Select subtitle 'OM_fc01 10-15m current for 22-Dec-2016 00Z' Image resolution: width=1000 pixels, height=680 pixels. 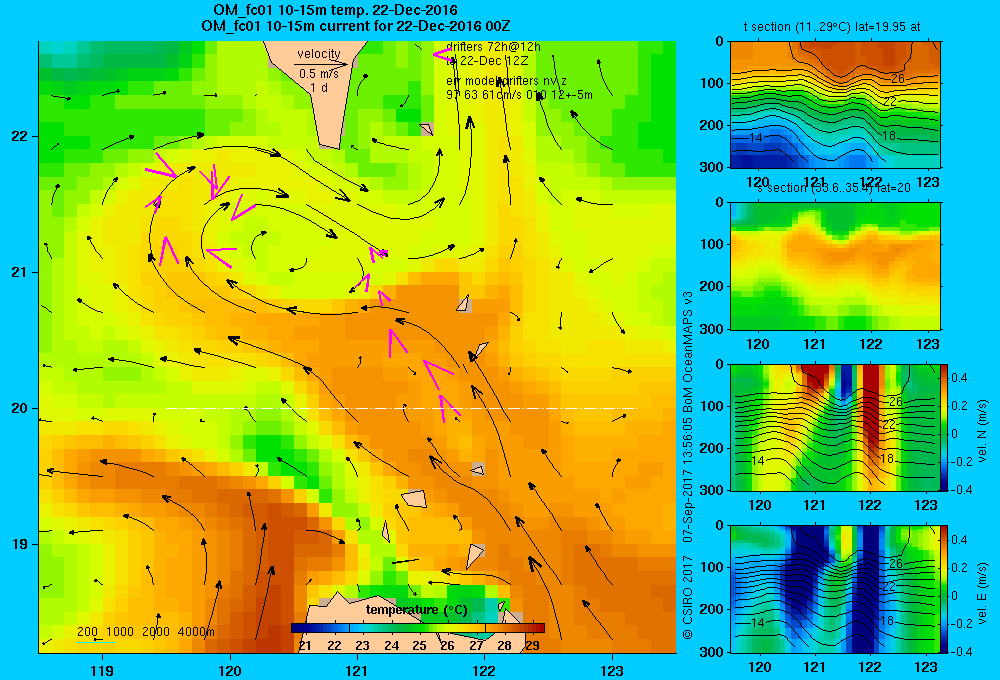(x=355, y=26)
